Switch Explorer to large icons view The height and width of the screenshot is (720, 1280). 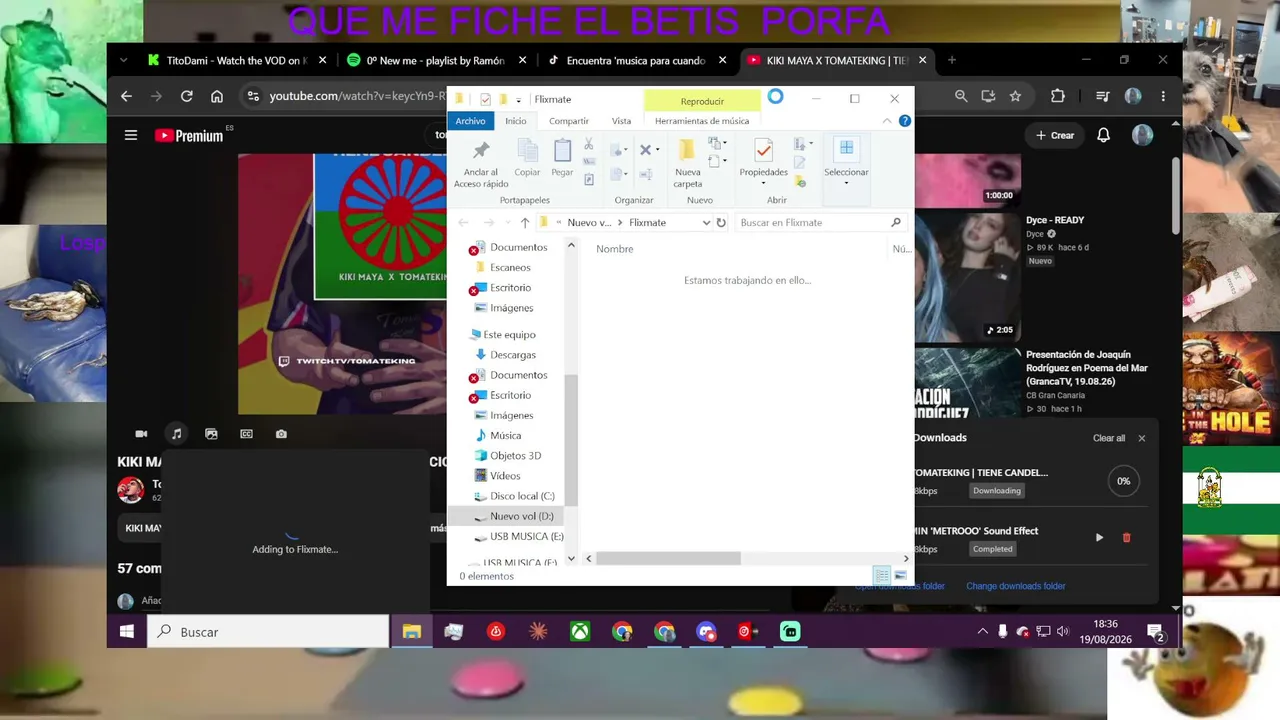900,576
